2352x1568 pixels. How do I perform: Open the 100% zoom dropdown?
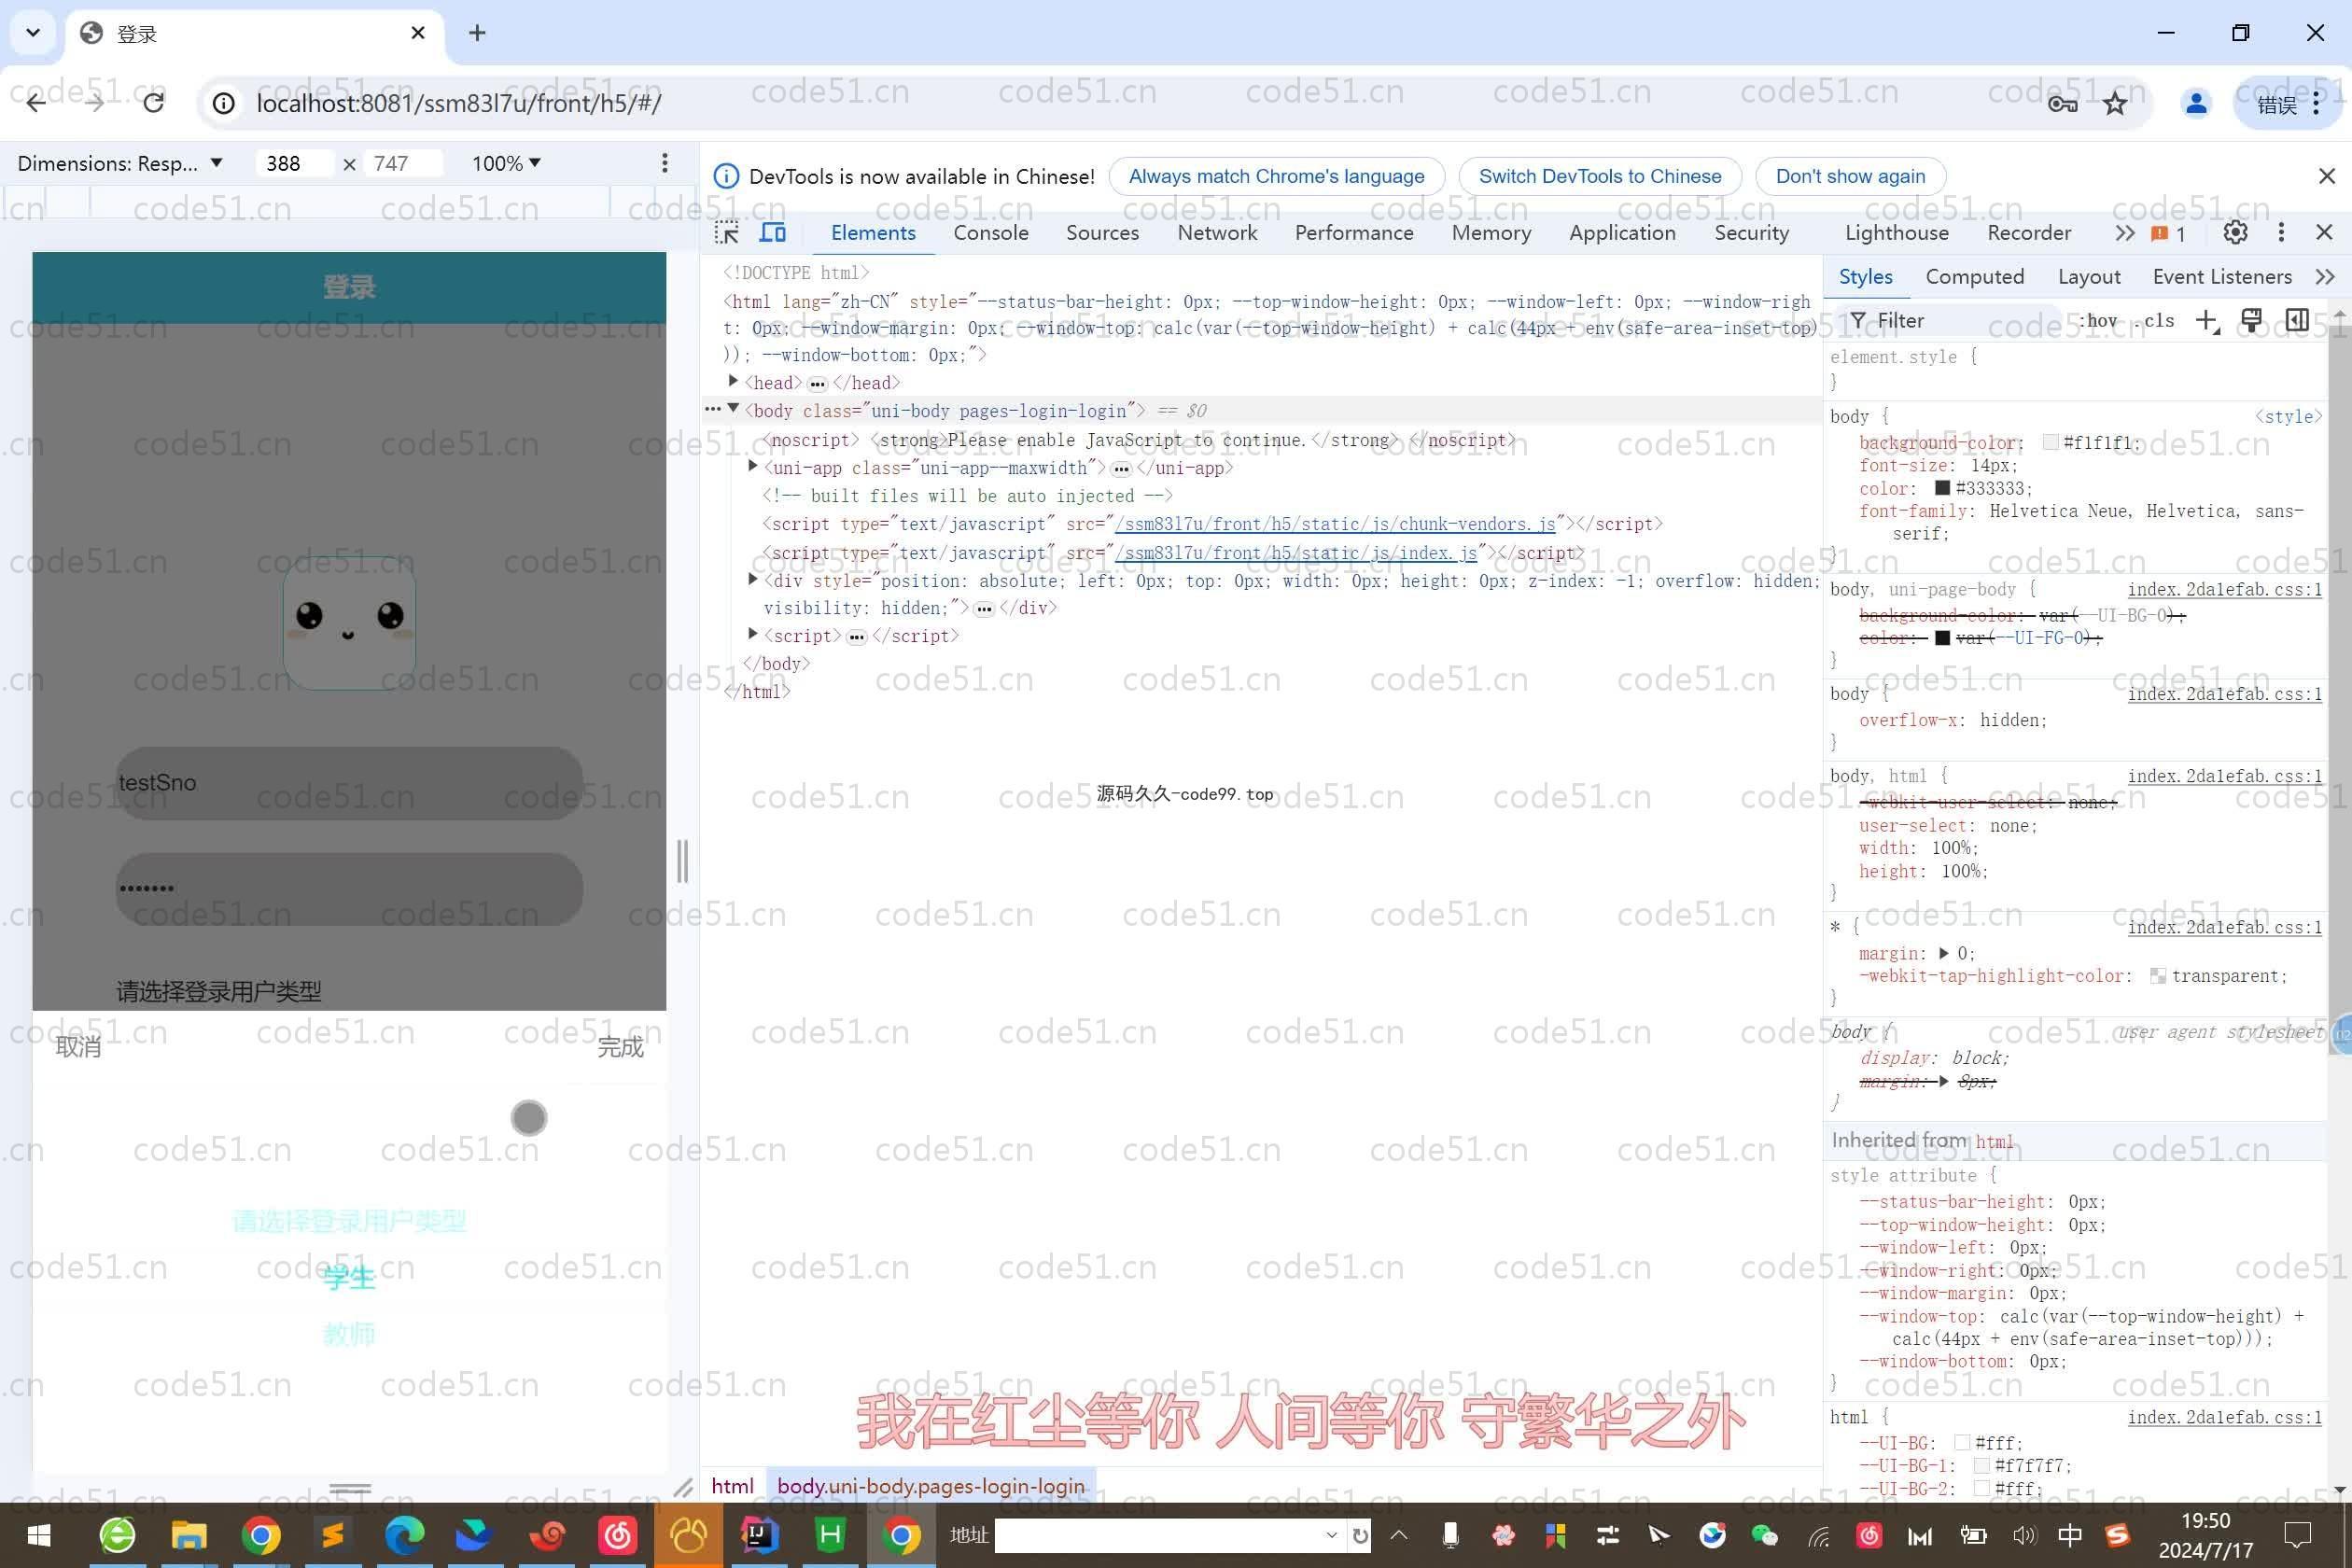pyautogui.click(x=506, y=163)
